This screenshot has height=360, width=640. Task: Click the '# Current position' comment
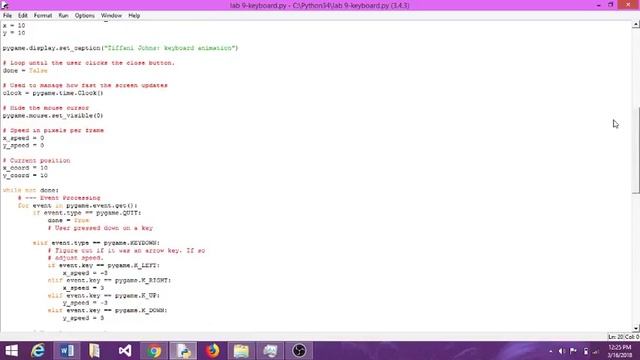pos(36,160)
